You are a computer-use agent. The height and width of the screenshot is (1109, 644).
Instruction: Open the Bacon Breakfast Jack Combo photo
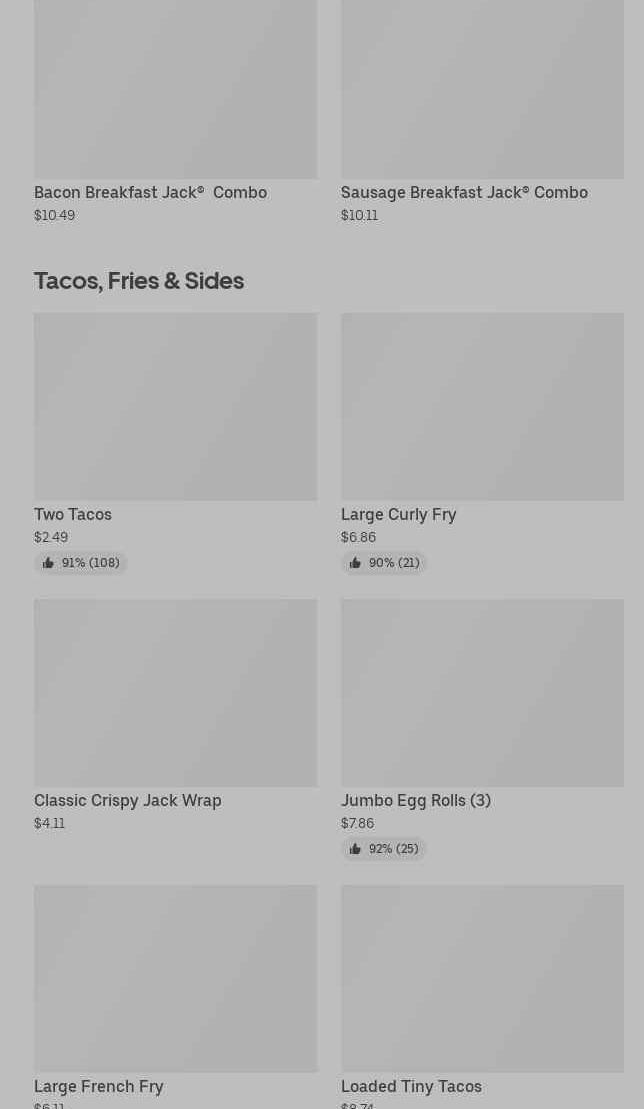pos(175,90)
